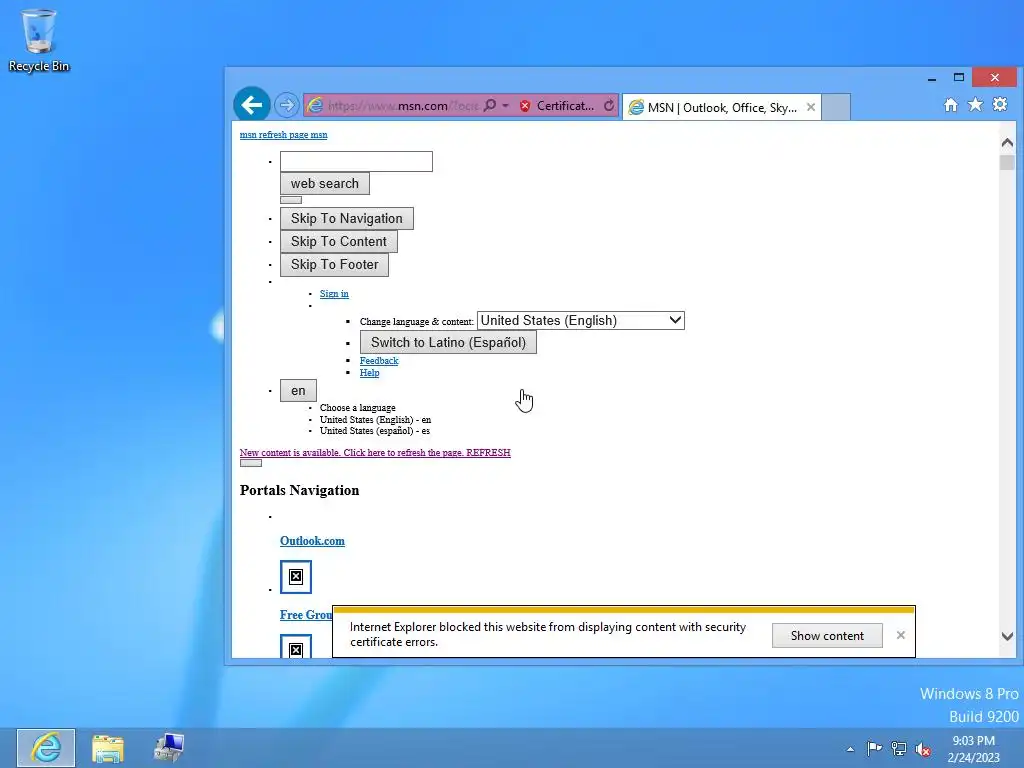Click the red certificate error shield icon
This screenshot has width=1024, height=768.
(x=524, y=106)
